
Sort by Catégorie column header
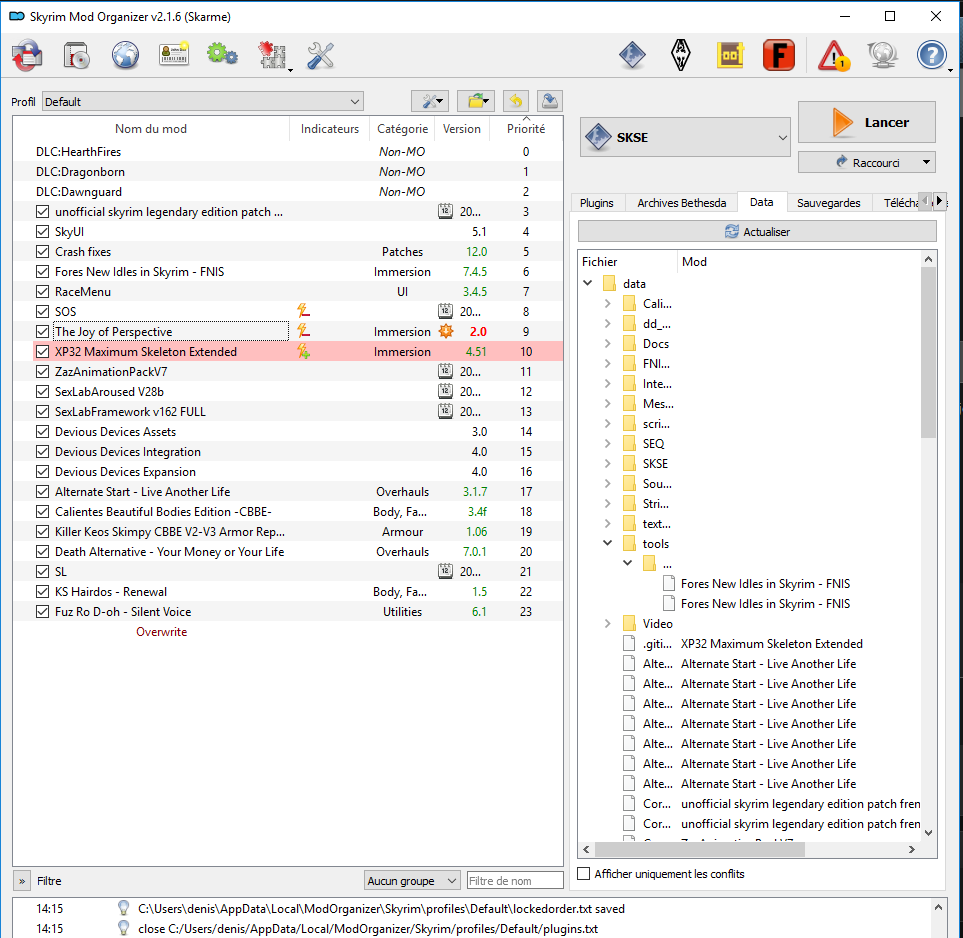(x=402, y=128)
